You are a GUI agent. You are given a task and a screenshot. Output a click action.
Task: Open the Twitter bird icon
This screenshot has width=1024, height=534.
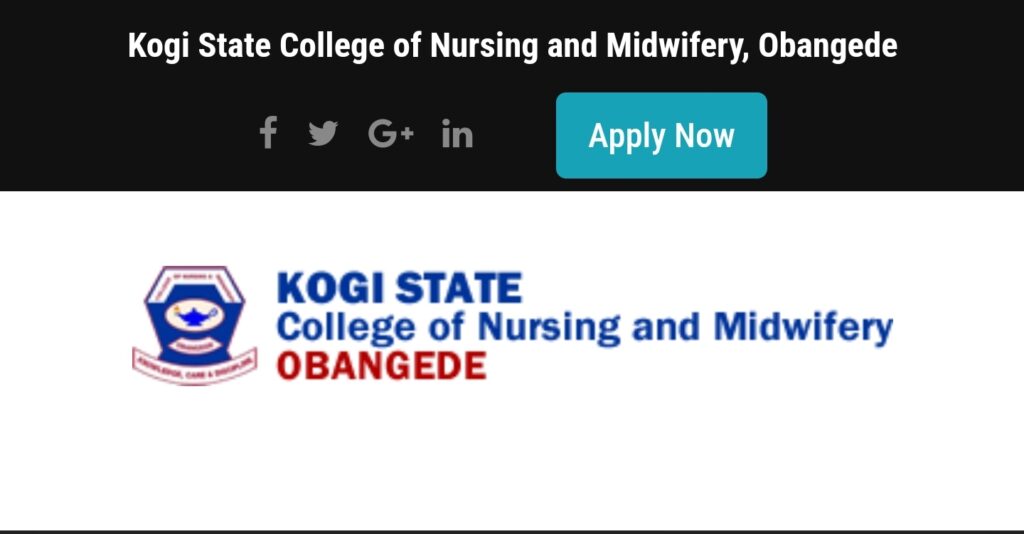click(x=323, y=134)
